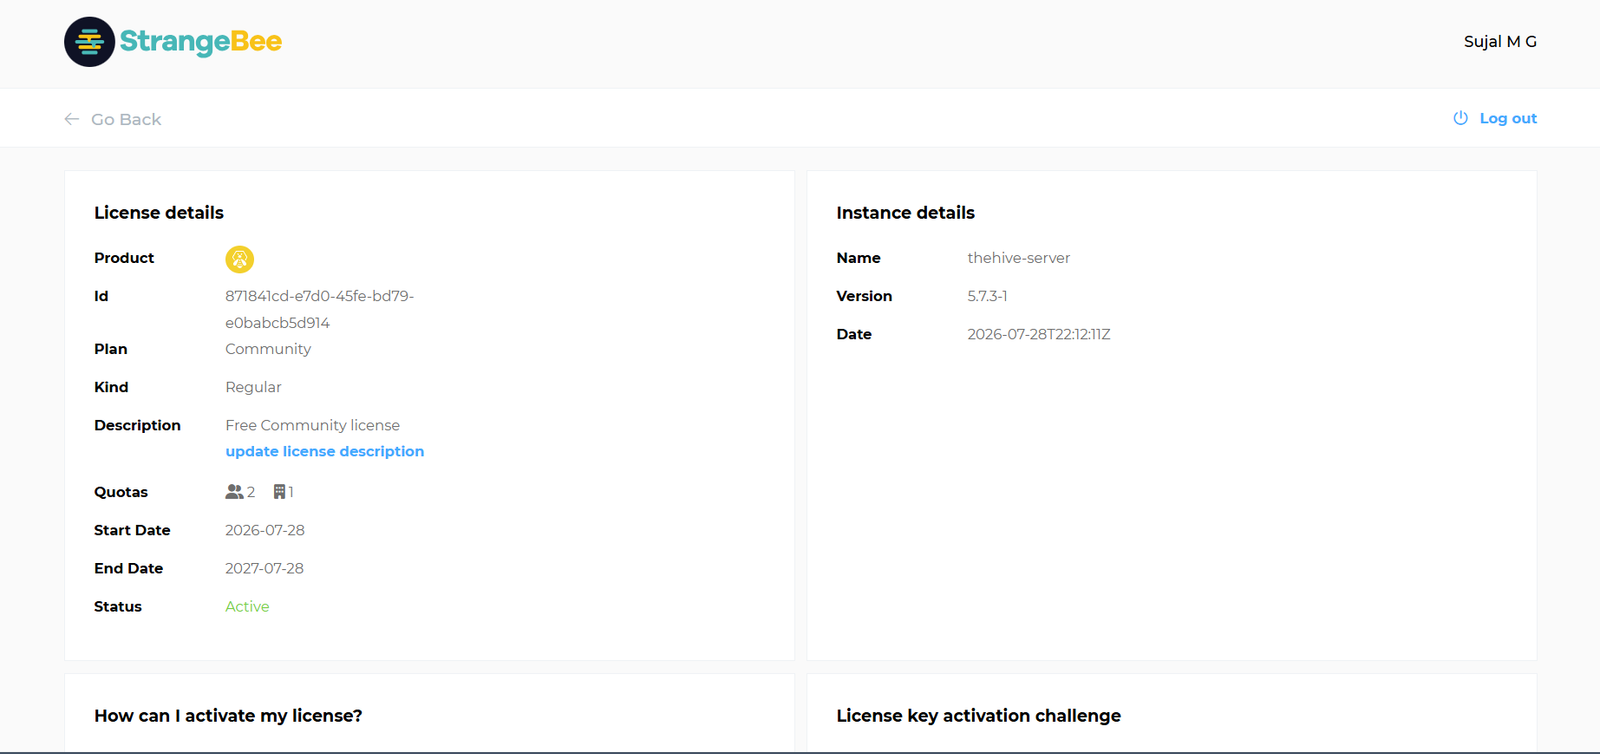Click the user name Sujal M G
1600x754 pixels.
click(x=1500, y=41)
